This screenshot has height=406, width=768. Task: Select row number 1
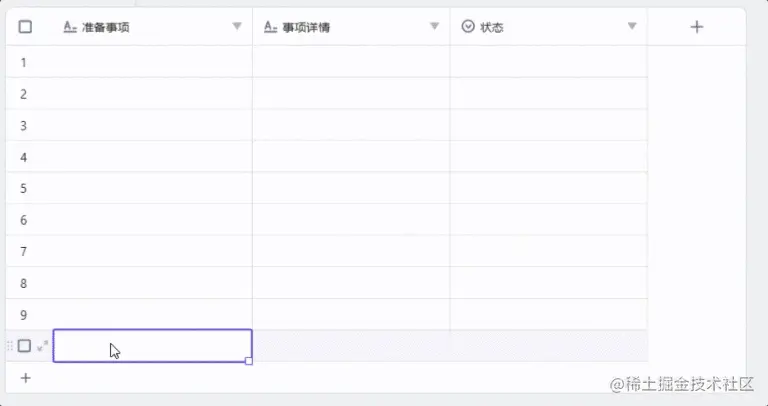click(24, 63)
